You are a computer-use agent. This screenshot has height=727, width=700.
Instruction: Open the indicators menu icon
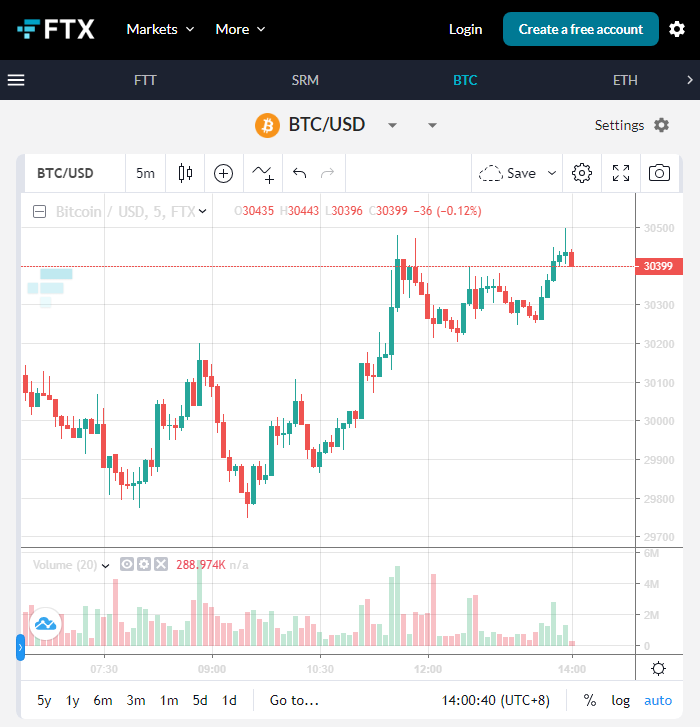tap(263, 173)
